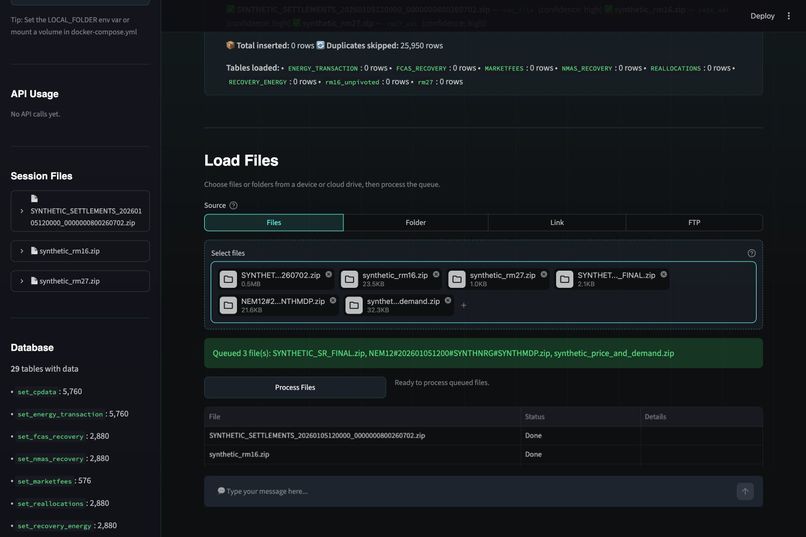Click folder icon of SYNTHET..._FINAL.zip chip
This screenshot has width=806, height=537.
(x=564, y=279)
